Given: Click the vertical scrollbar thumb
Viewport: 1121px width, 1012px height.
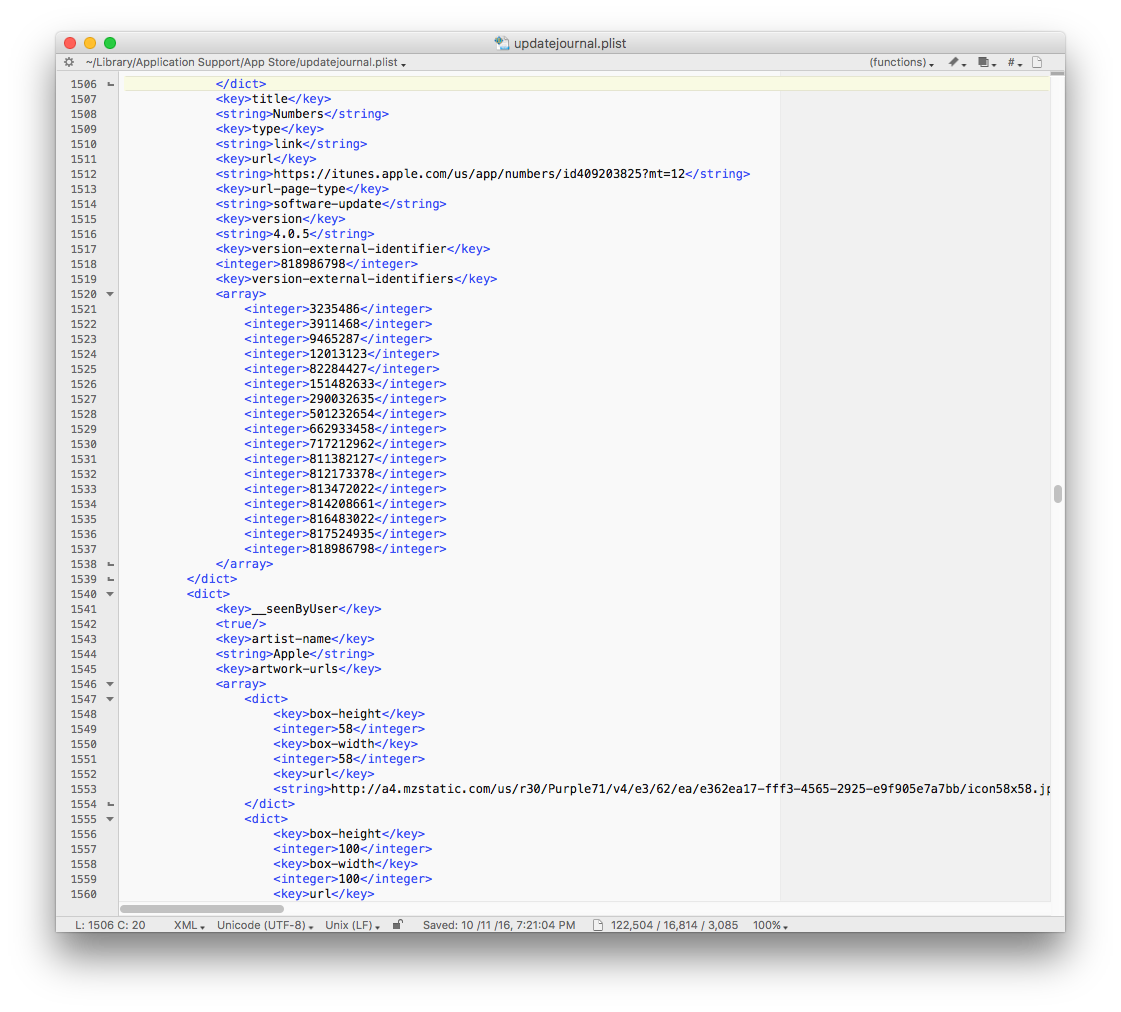Looking at the screenshot, I should (1057, 494).
